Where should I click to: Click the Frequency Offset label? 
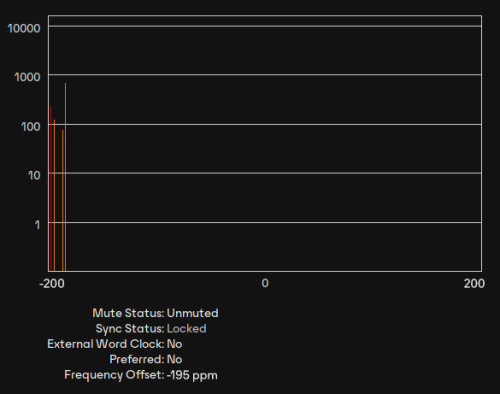pos(114,375)
